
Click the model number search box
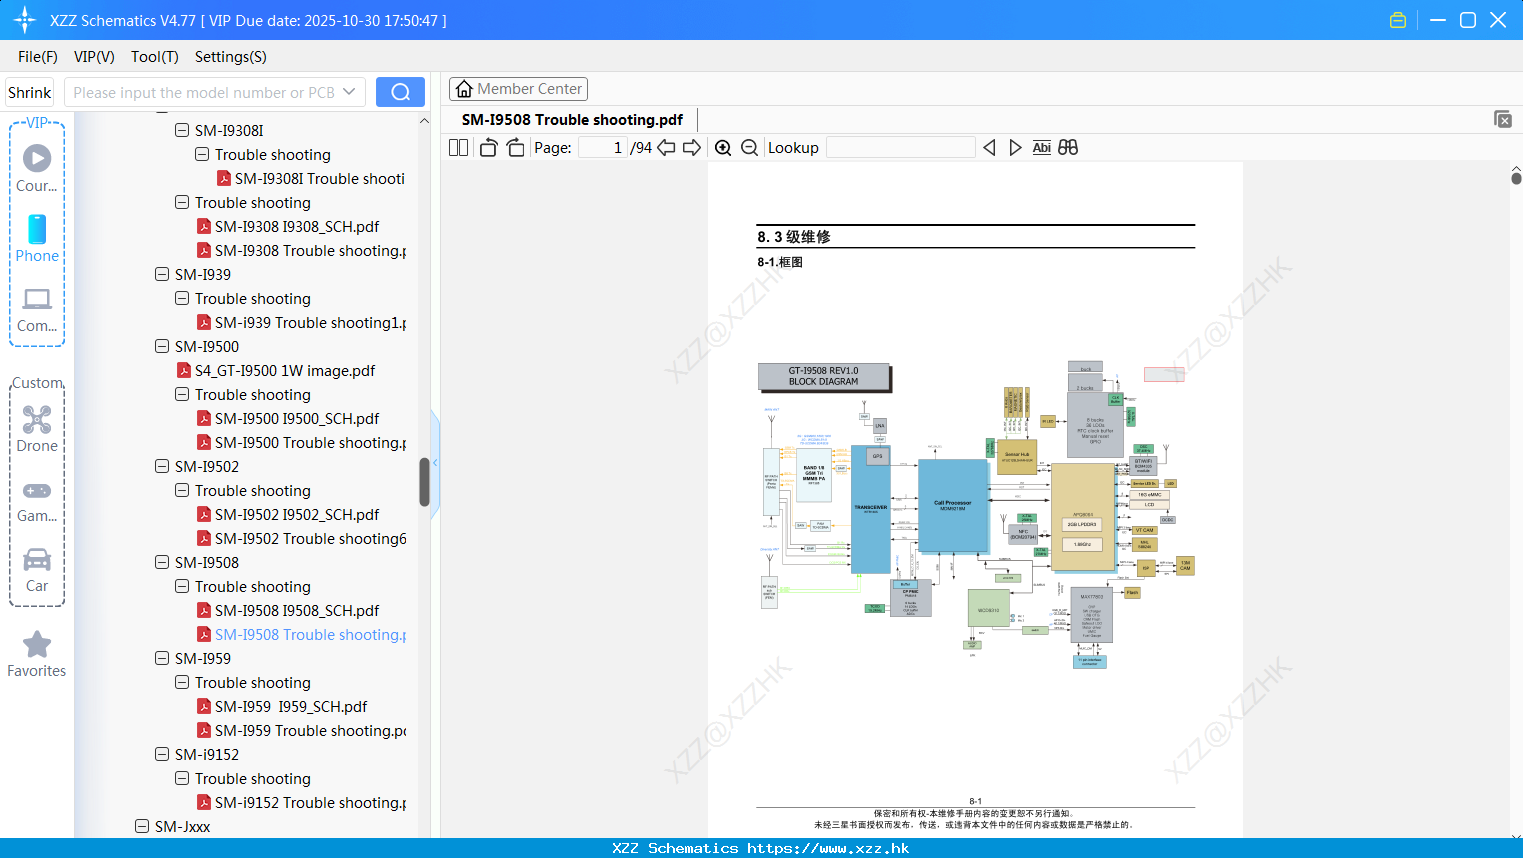point(215,92)
